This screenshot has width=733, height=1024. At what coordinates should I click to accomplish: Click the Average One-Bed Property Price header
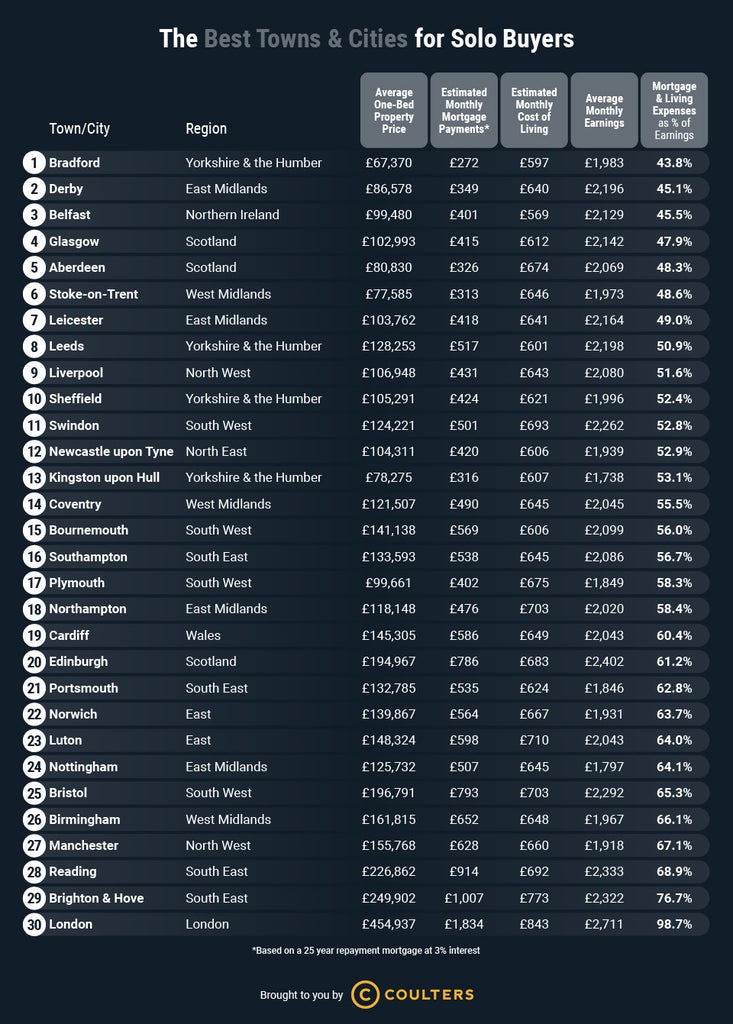[x=394, y=109]
